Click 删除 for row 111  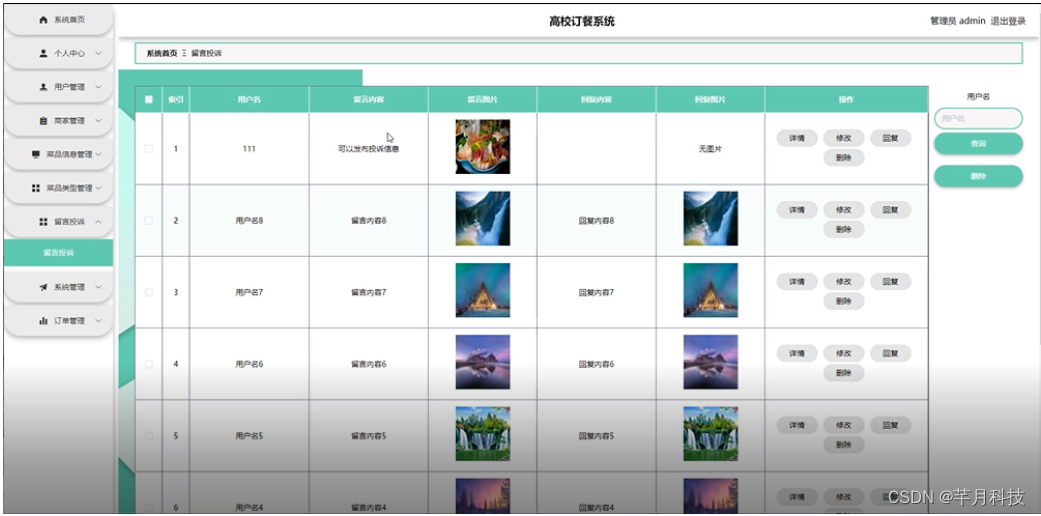pyautogui.click(x=844, y=157)
